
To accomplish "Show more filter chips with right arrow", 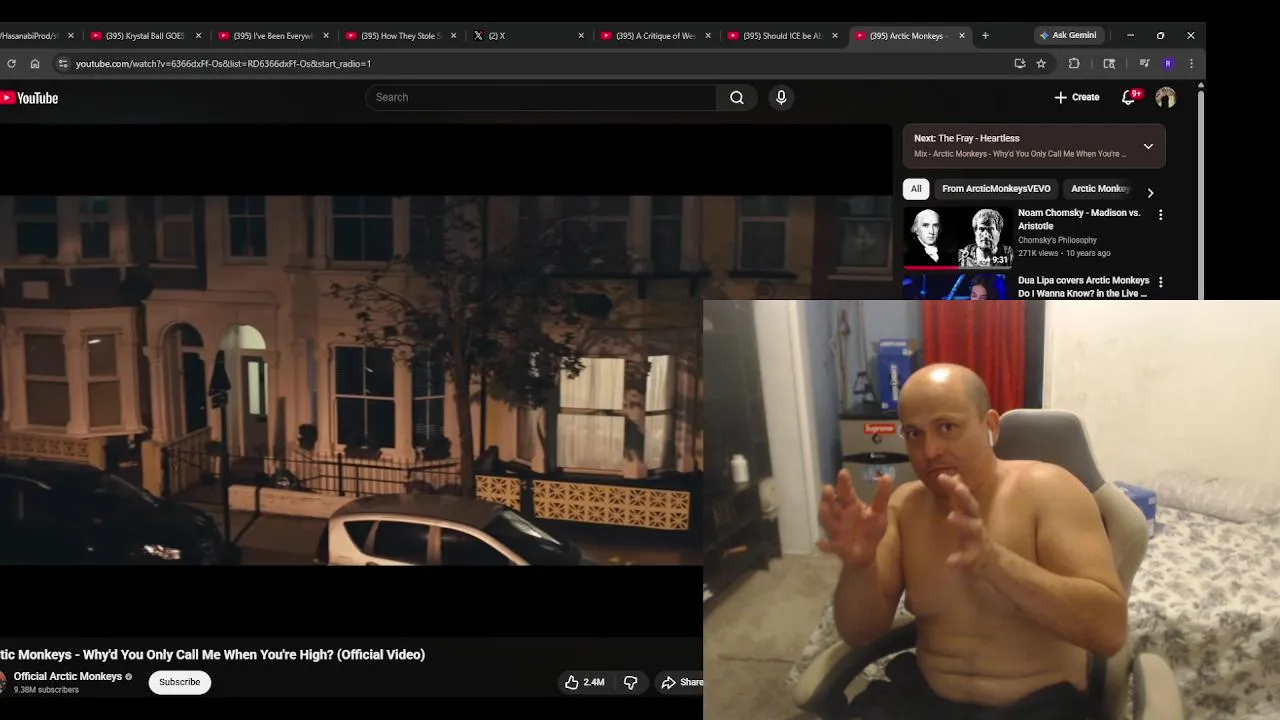I will tap(1150, 192).
